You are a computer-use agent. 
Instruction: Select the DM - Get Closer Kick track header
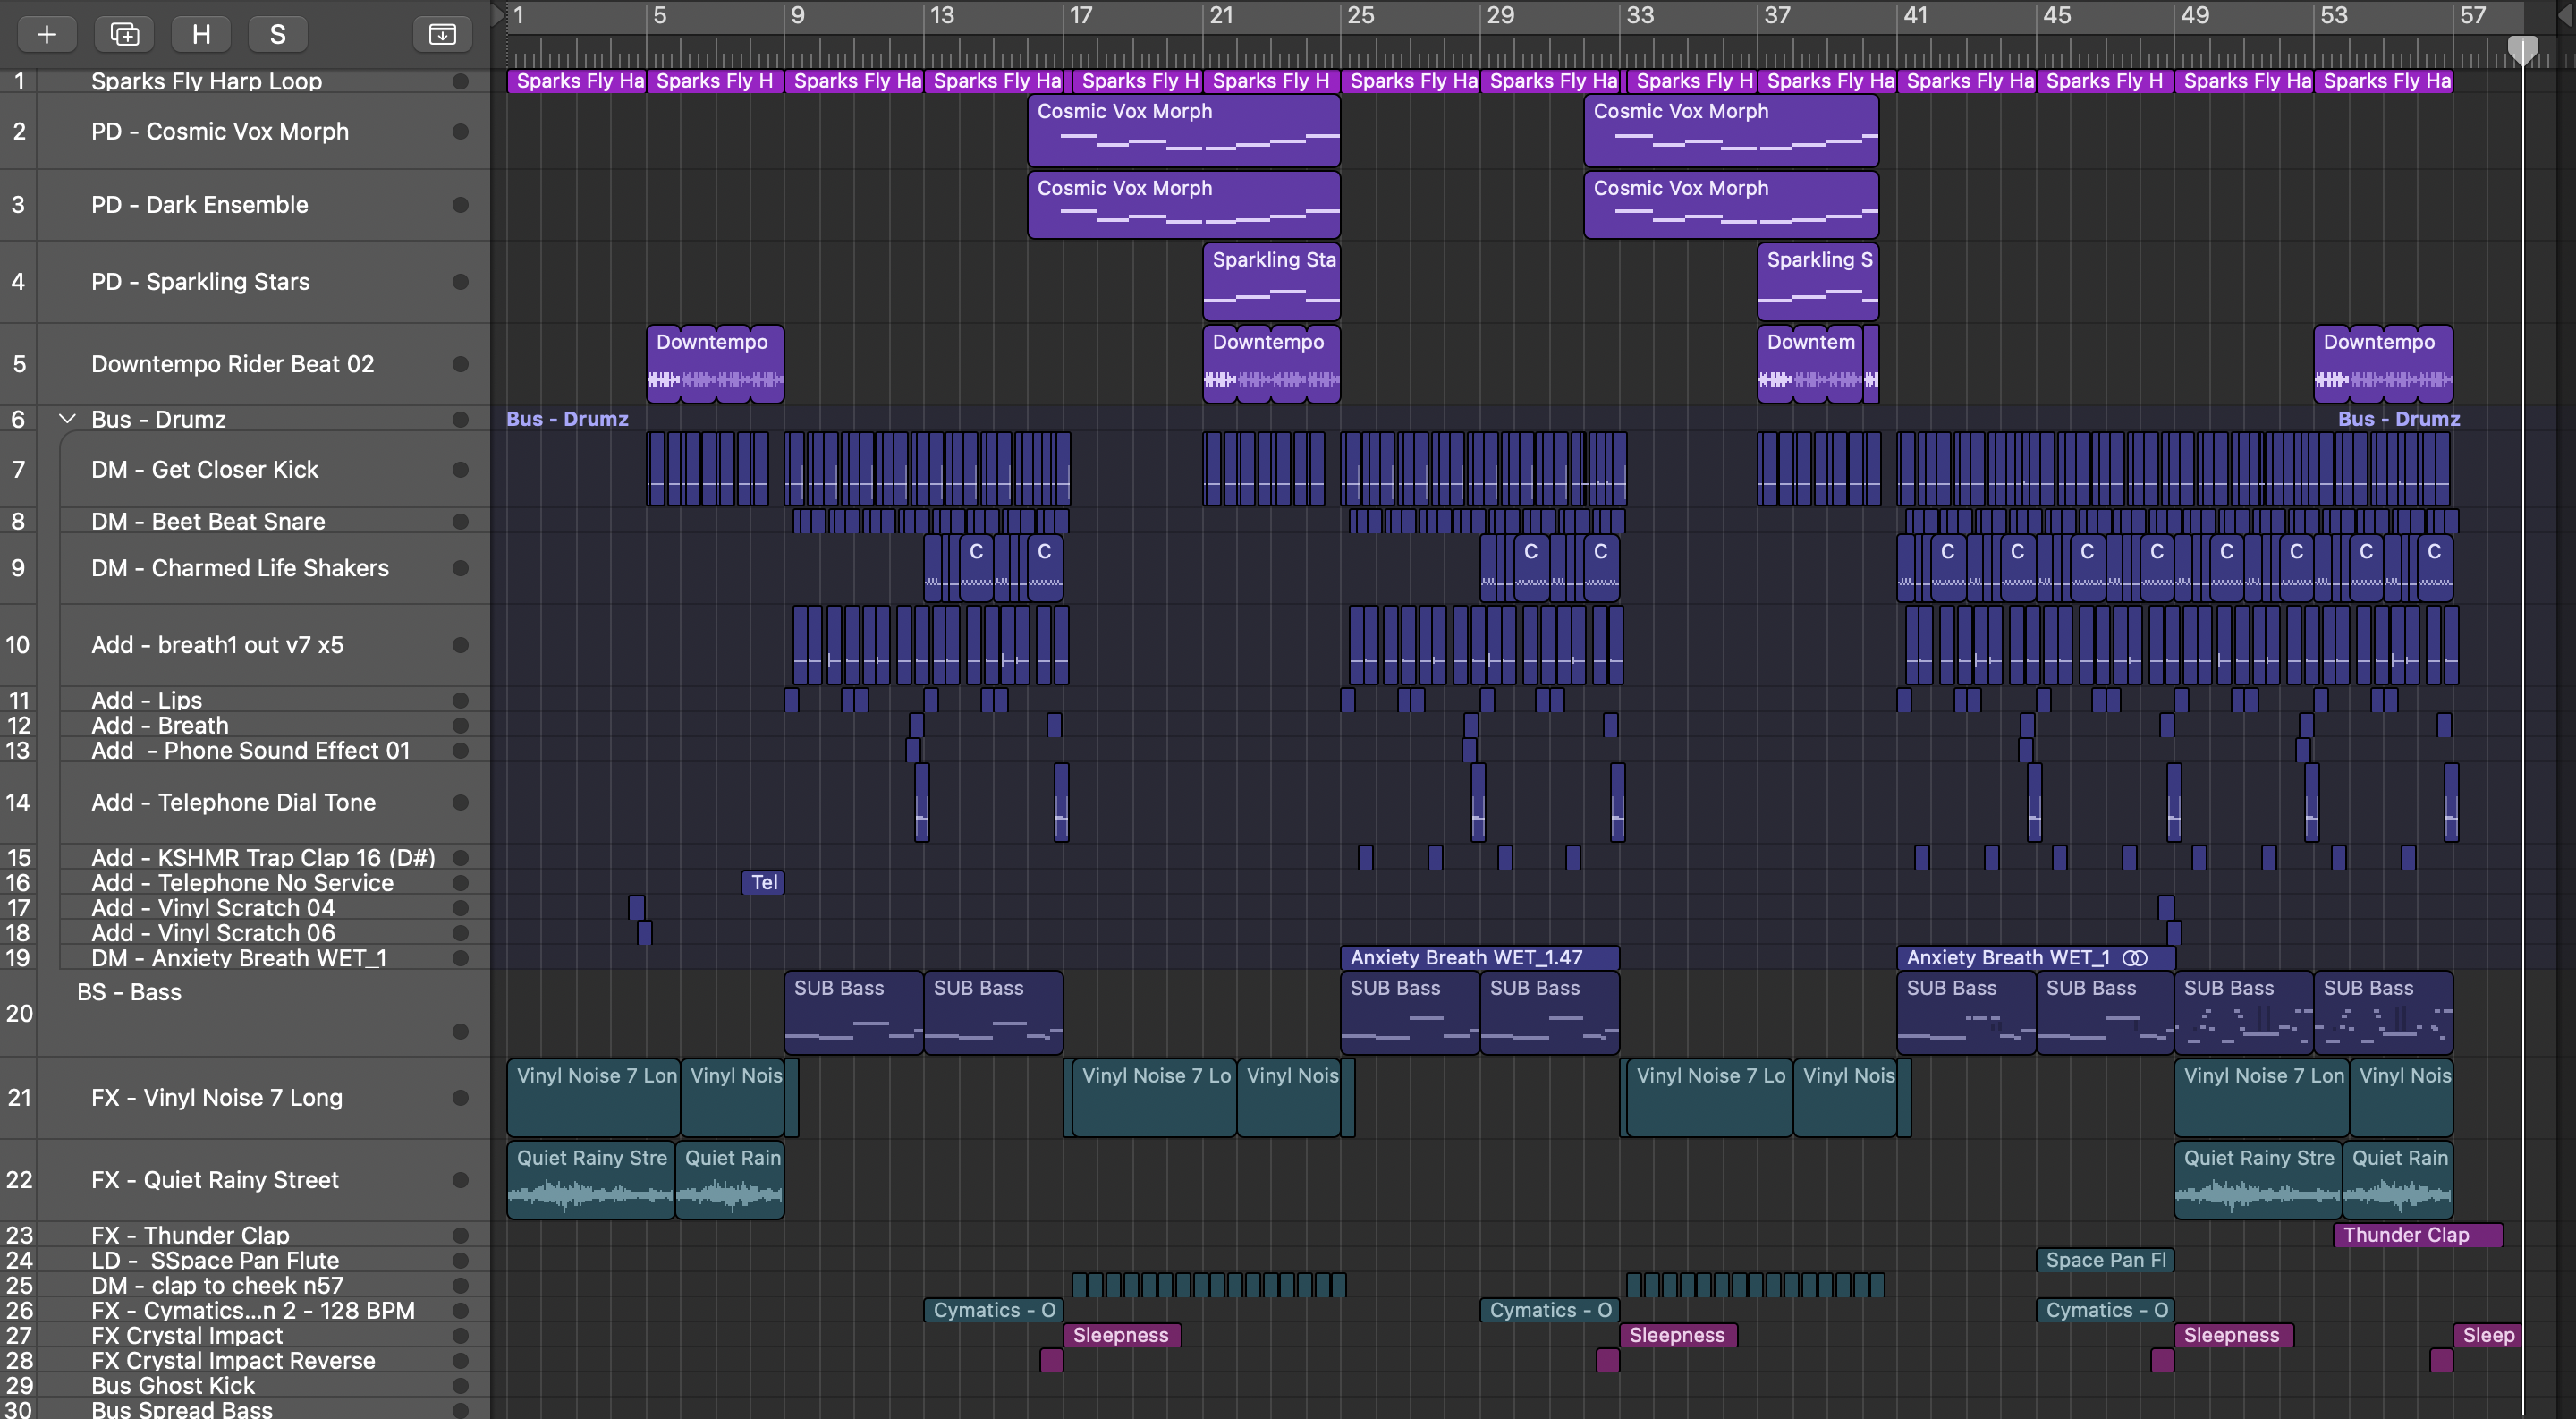204,469
